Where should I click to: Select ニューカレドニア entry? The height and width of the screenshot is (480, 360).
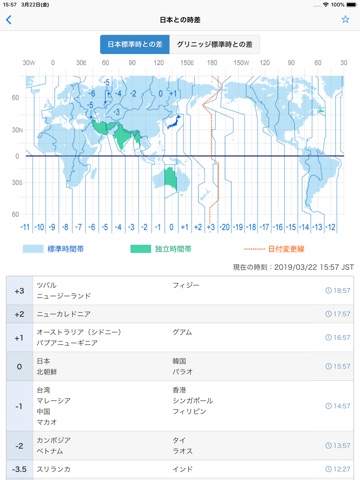tap(63, 314)
